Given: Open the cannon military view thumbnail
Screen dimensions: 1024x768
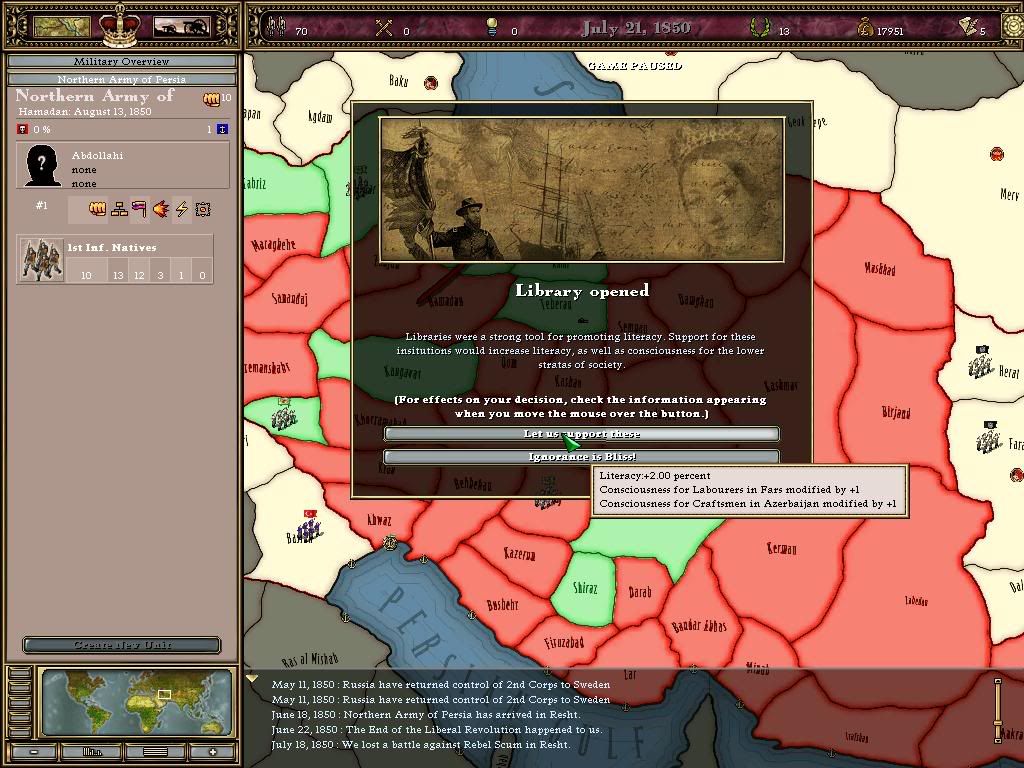Looking at the screenshot, I should (x=182, y=27).
